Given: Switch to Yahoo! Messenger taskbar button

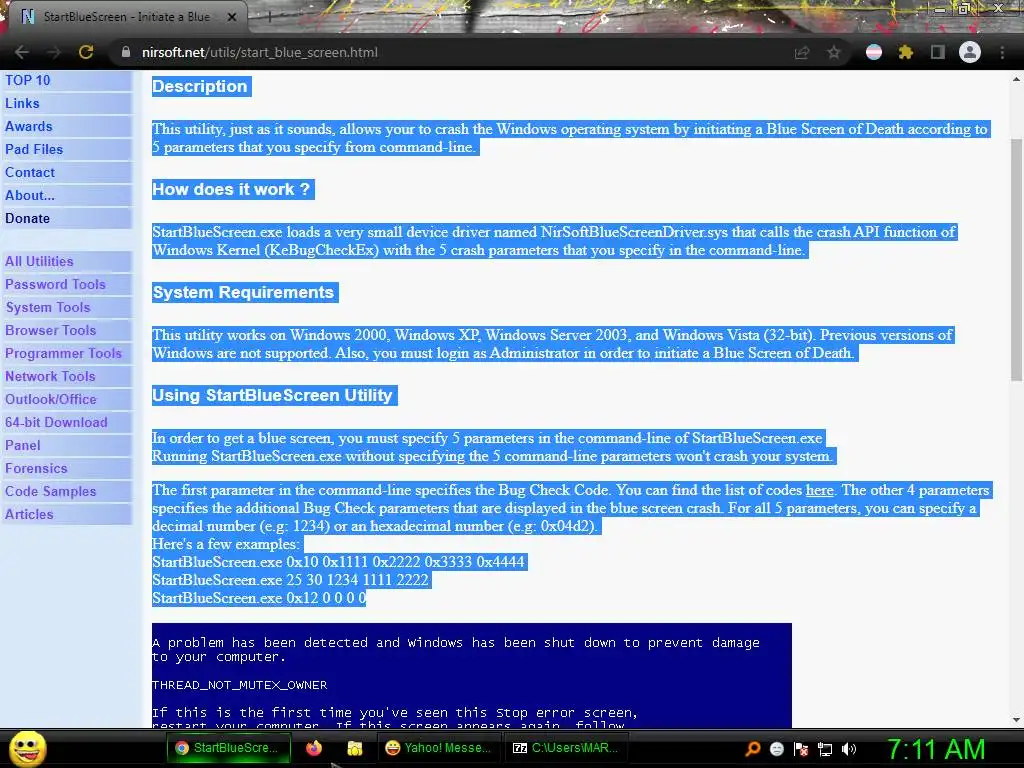Looking at the screenshot, I should (x=439, y=748).
